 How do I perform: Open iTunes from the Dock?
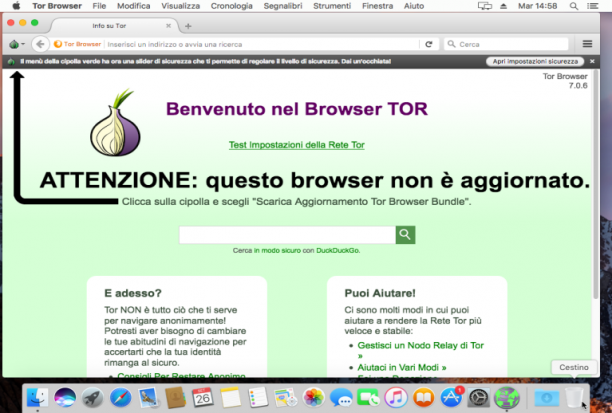click(x=396, y=398)
